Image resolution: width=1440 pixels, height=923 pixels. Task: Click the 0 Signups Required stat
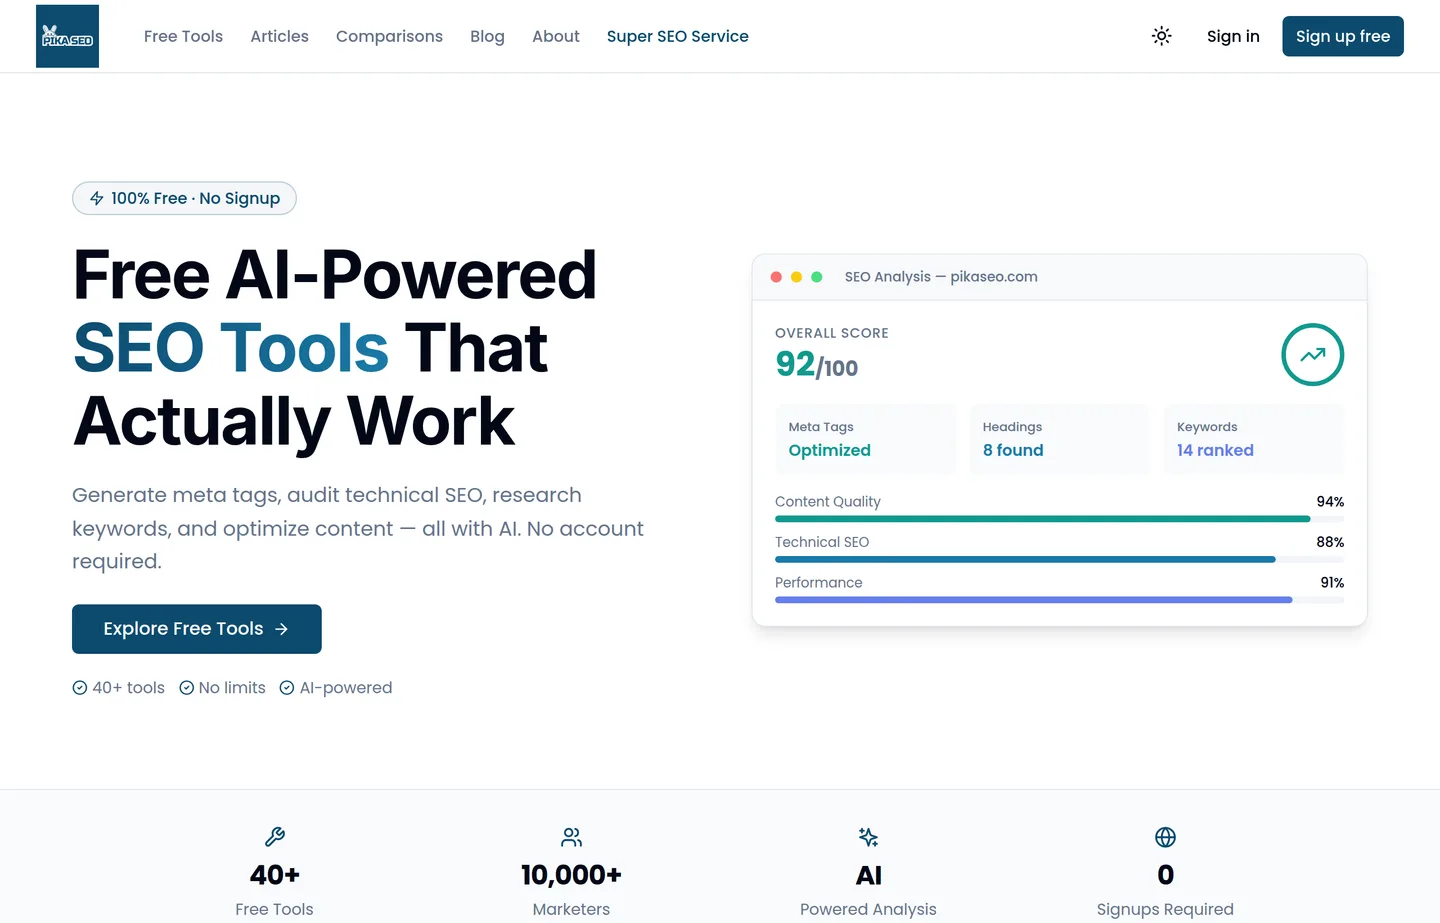click(1165, 872)
